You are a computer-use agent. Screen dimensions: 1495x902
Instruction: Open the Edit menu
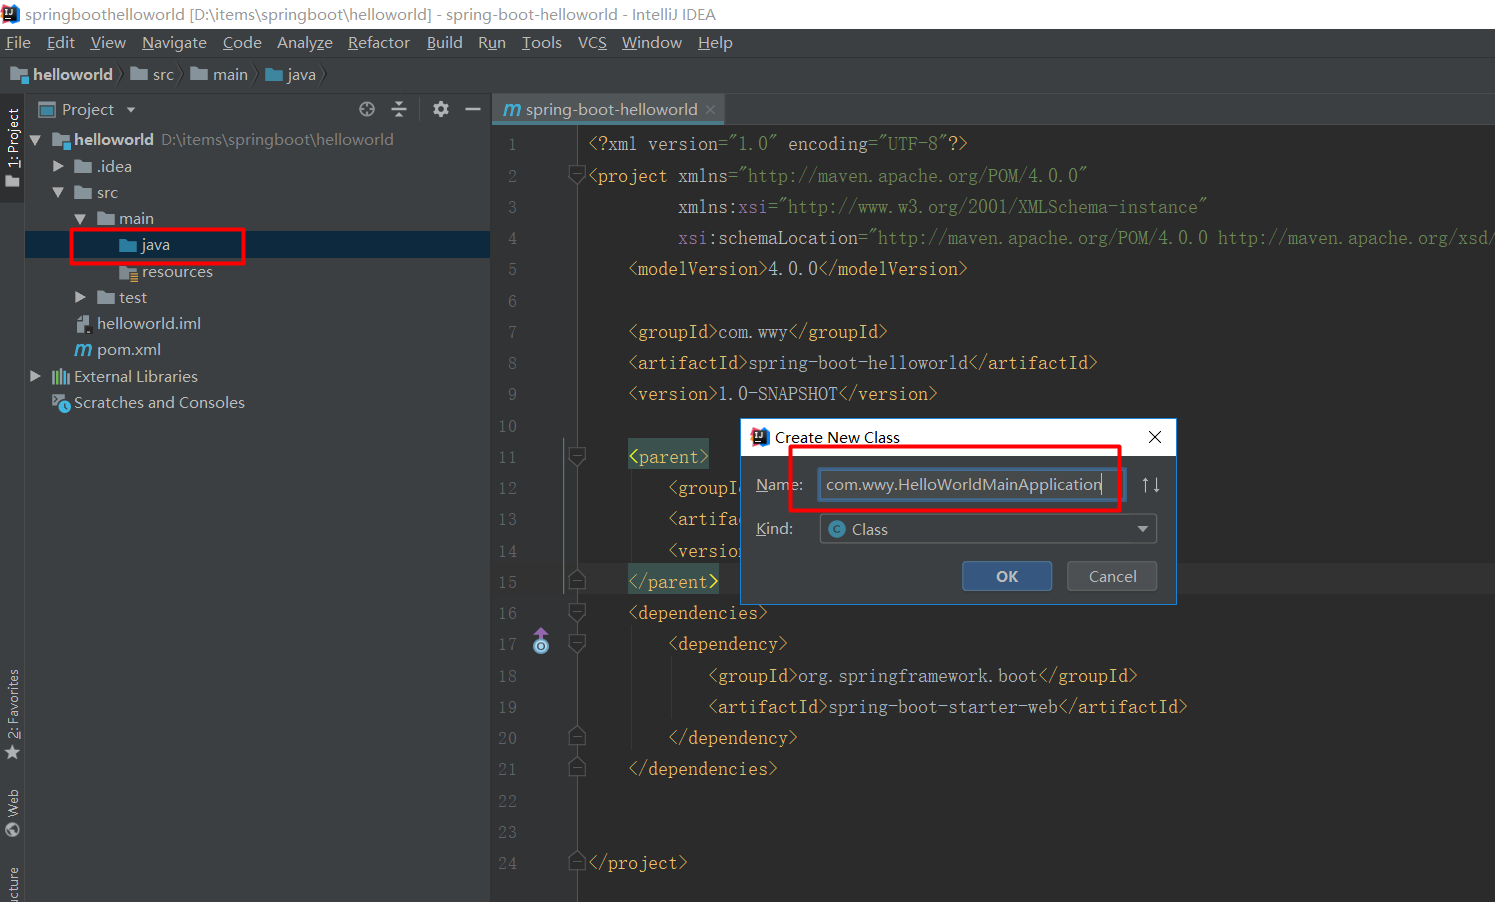[x=61, y=42]
